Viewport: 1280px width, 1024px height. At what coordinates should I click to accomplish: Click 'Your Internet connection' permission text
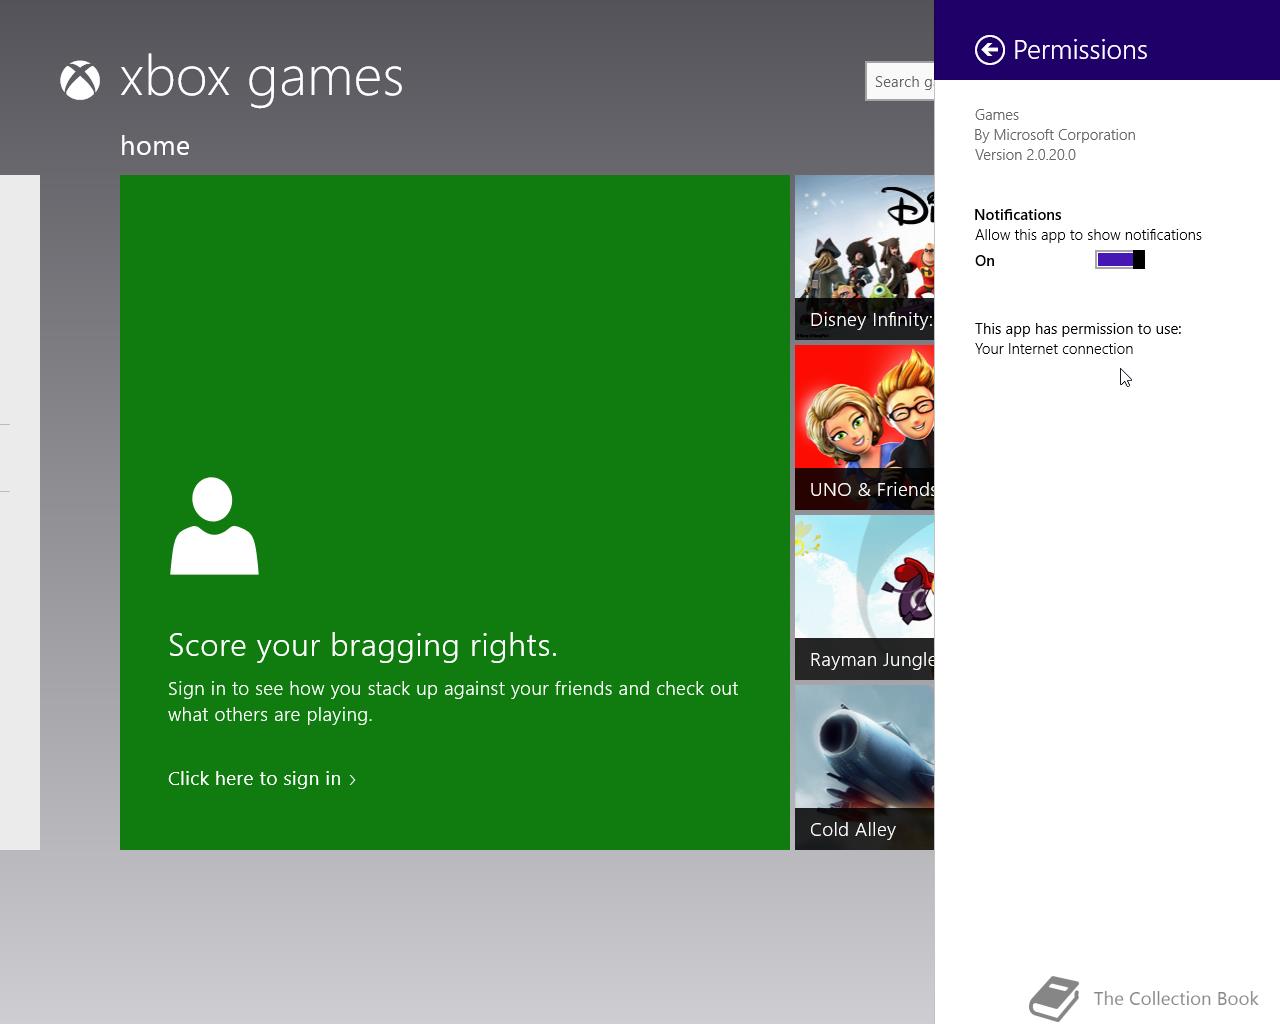pos(1054,349)
